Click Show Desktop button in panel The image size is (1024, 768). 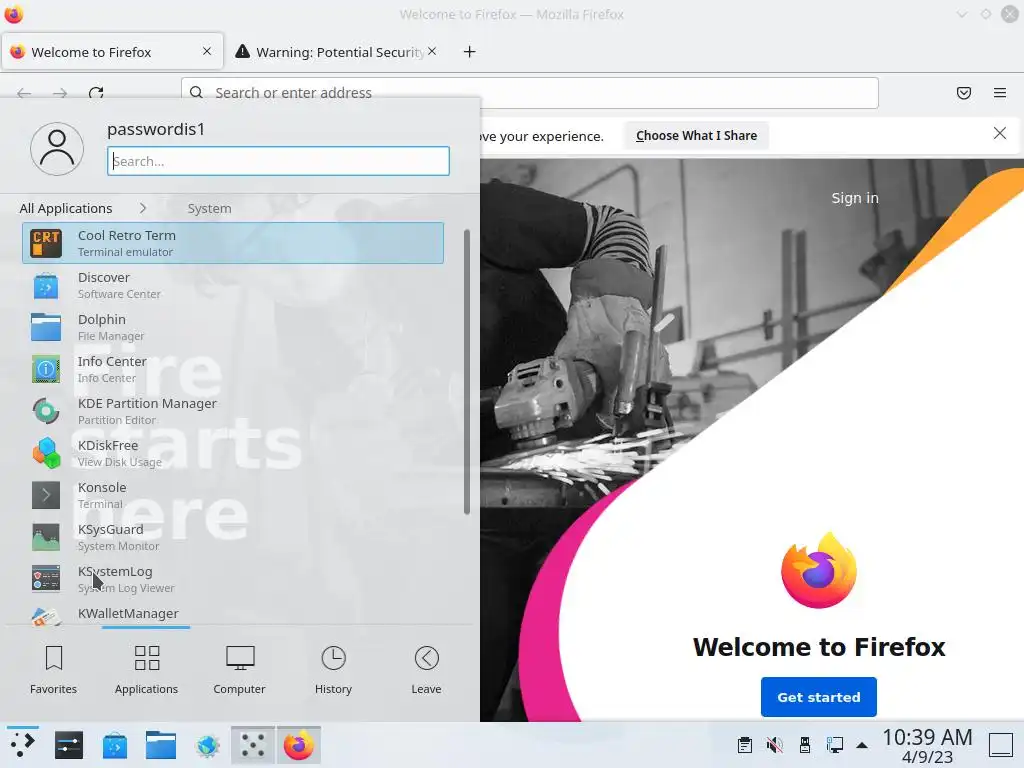[1000, 745]
